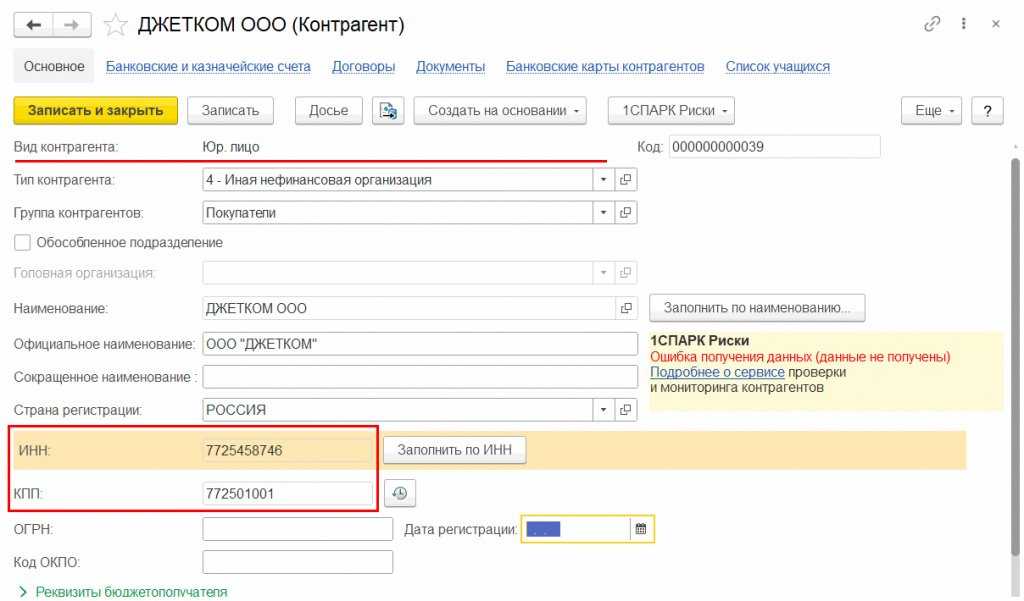Image resolution: width=1024 pixels, height=601 pixels.
Task: Expand Тип контрагента dropdown list
Action: coord(603,180)
